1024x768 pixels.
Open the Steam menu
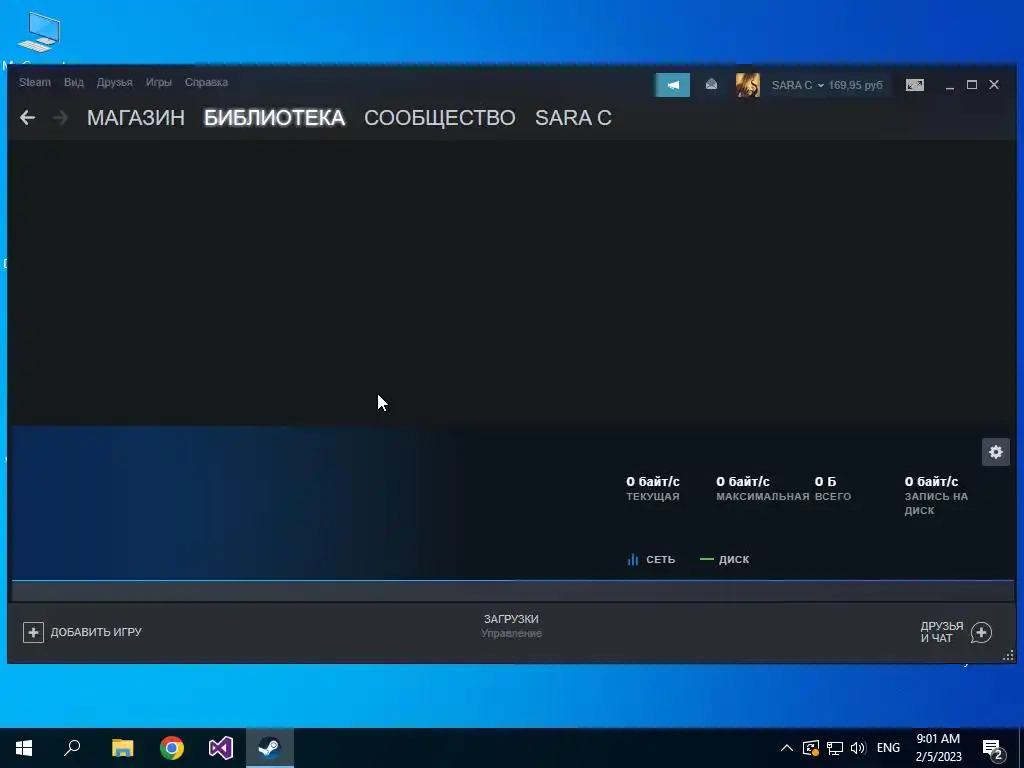click(x=35, y=82)
